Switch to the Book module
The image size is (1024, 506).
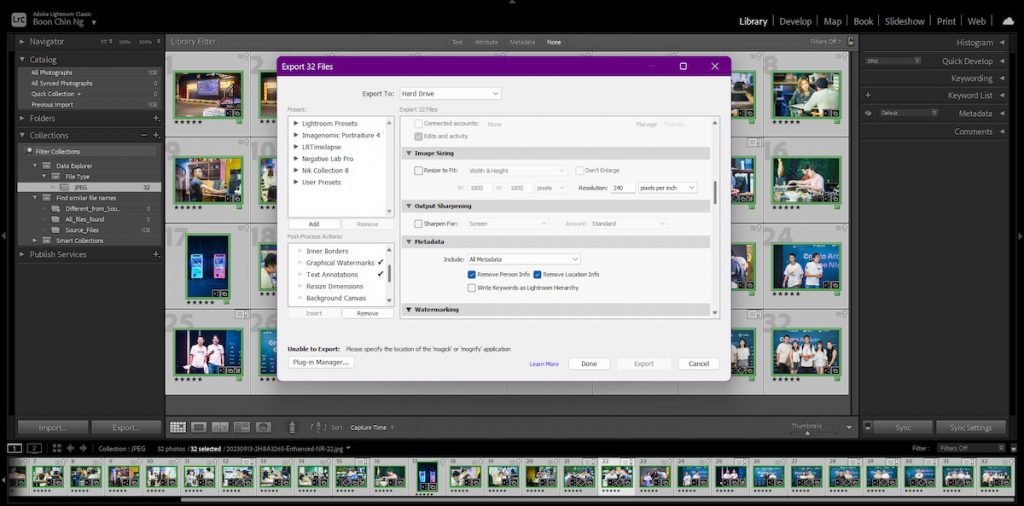click(x=863, y=21)
